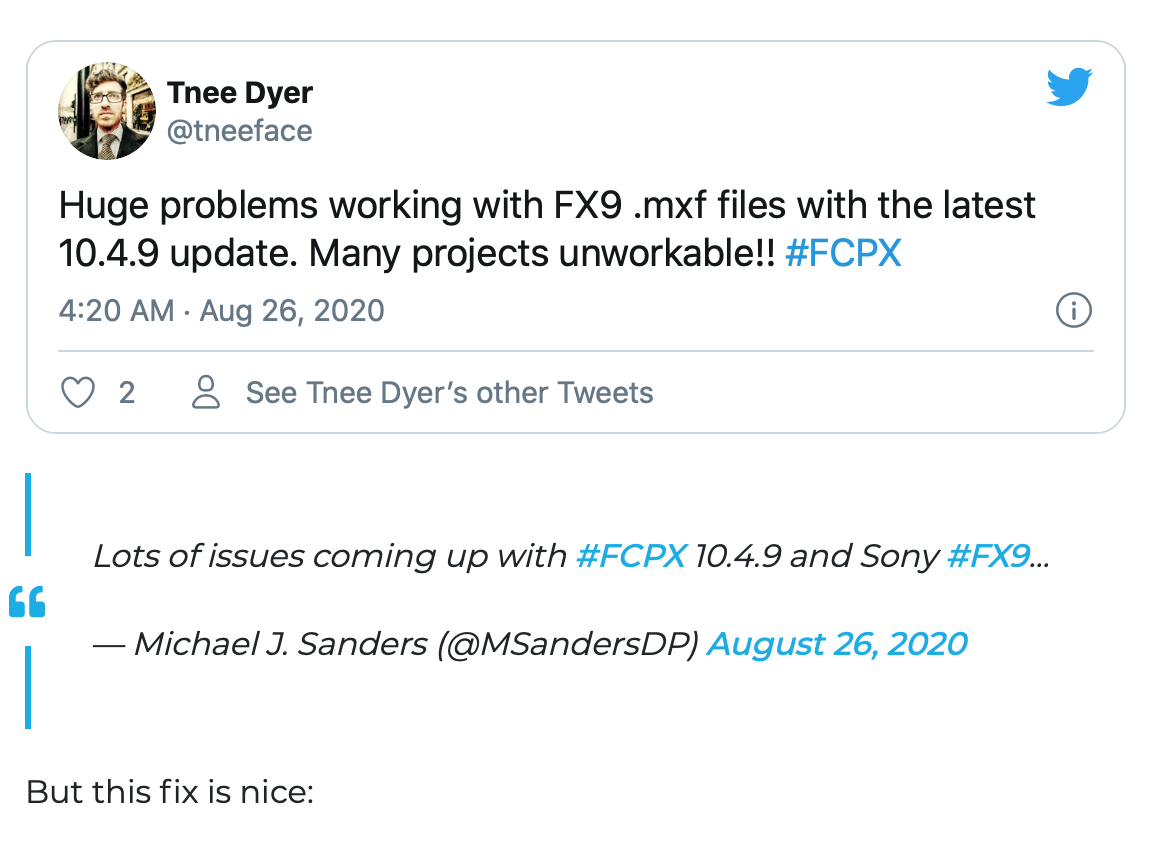Viewport: 1174px width, 842px height.
Task: Click the 4:20 AM Aug 26 timestamp
Action: tap(221, 311)
